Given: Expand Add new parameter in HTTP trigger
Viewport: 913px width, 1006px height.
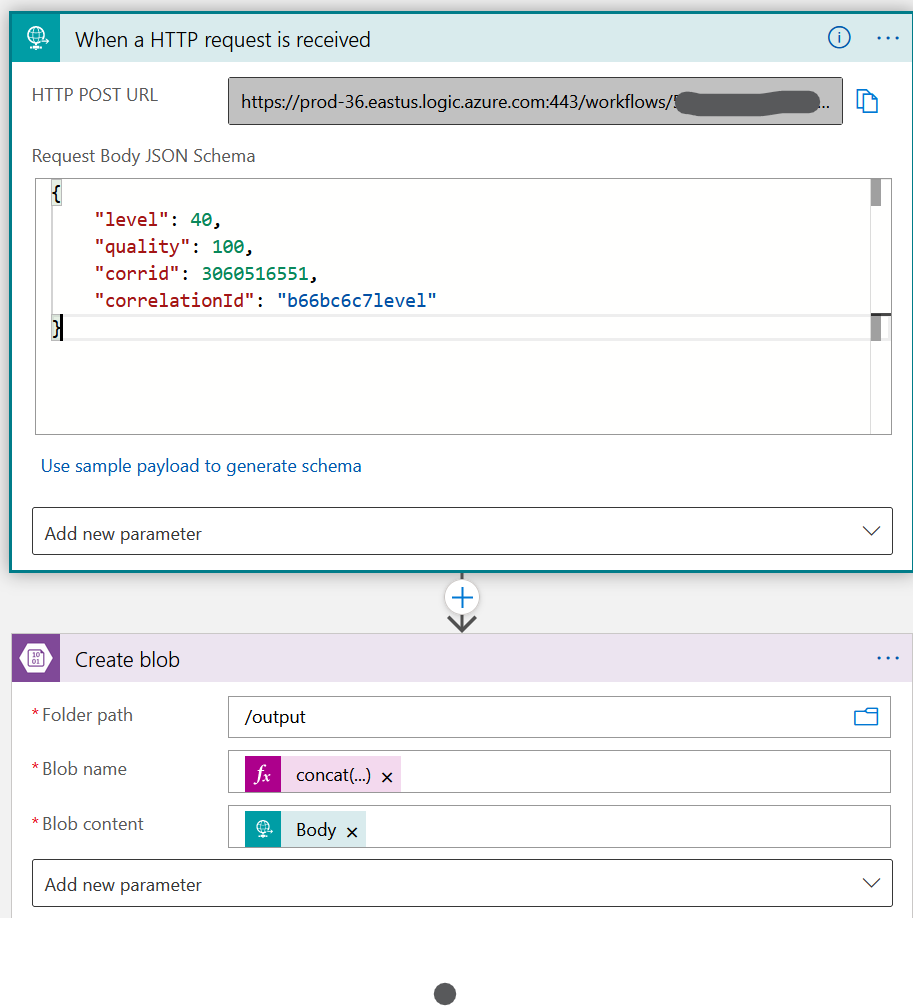Looking at the screenshot, I should [462, 531].
